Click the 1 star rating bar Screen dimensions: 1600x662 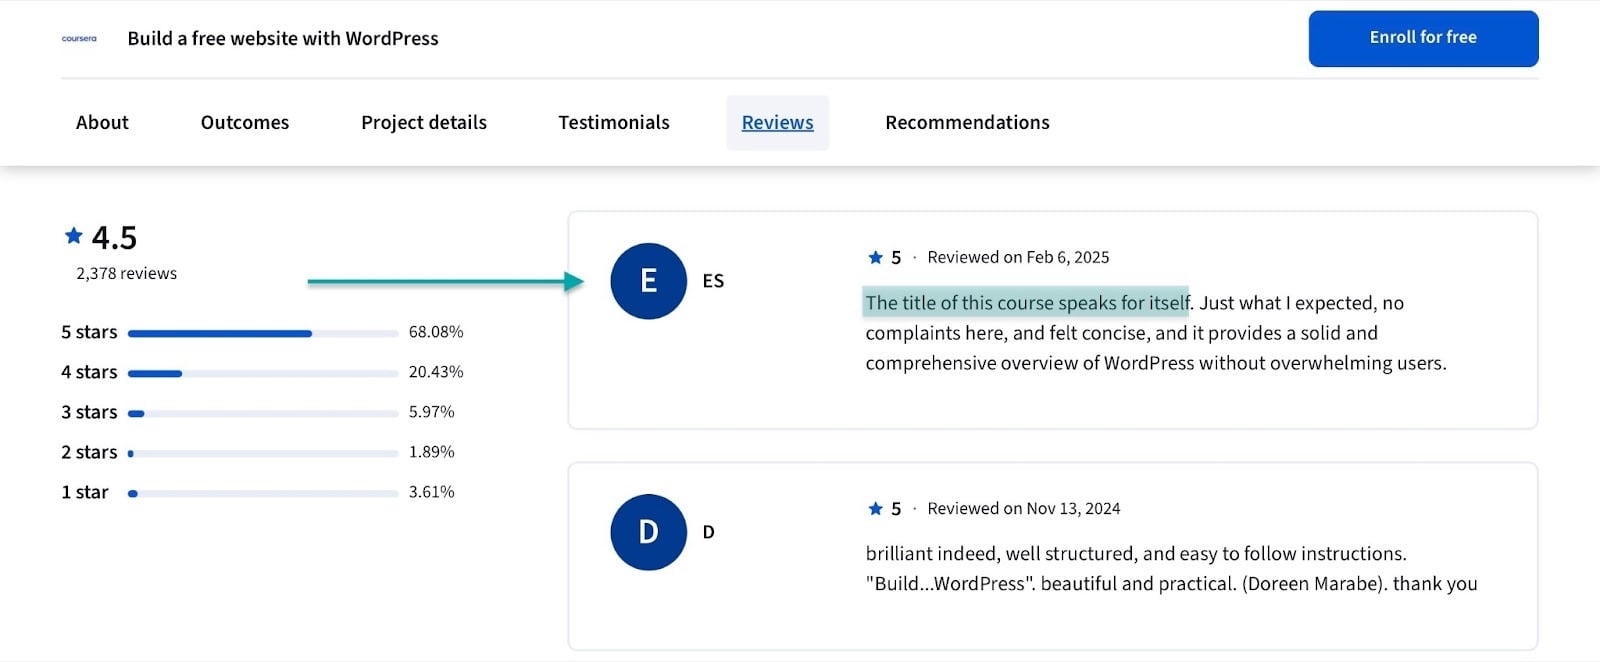pos(263,493)
